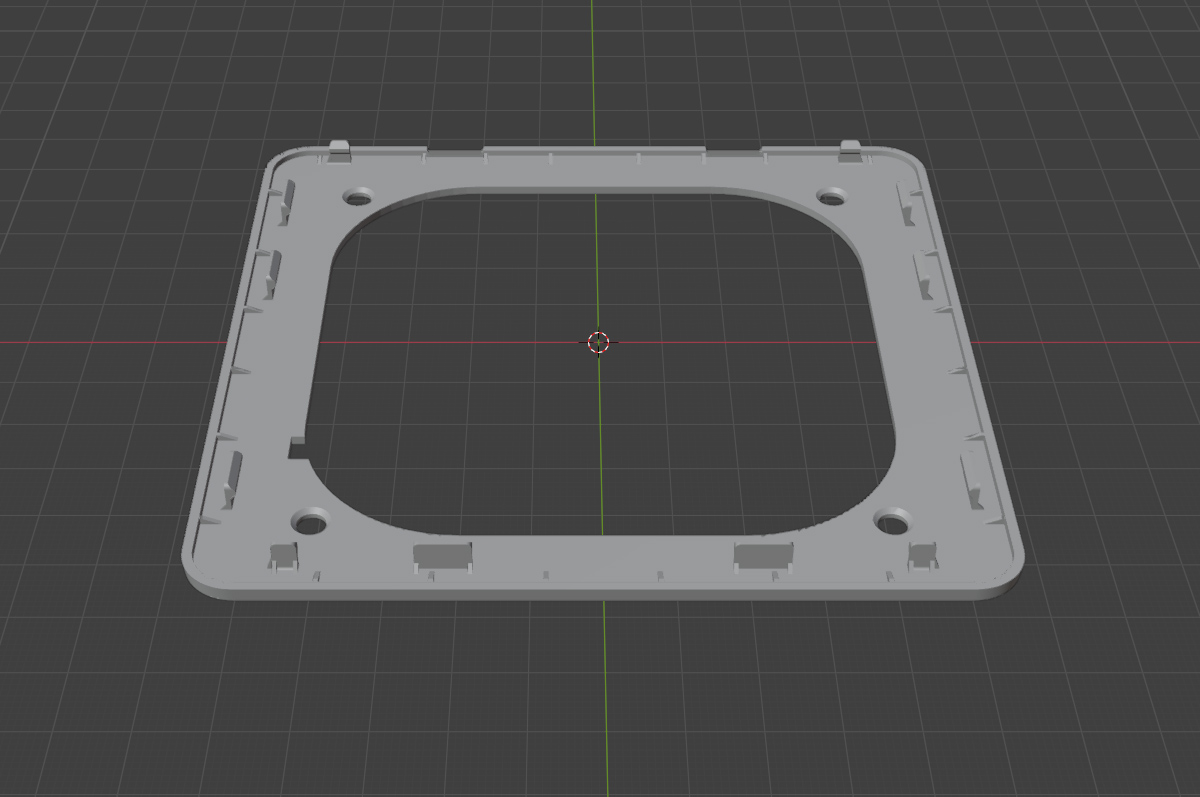Select the back-right screw hole on the frame

831,196
